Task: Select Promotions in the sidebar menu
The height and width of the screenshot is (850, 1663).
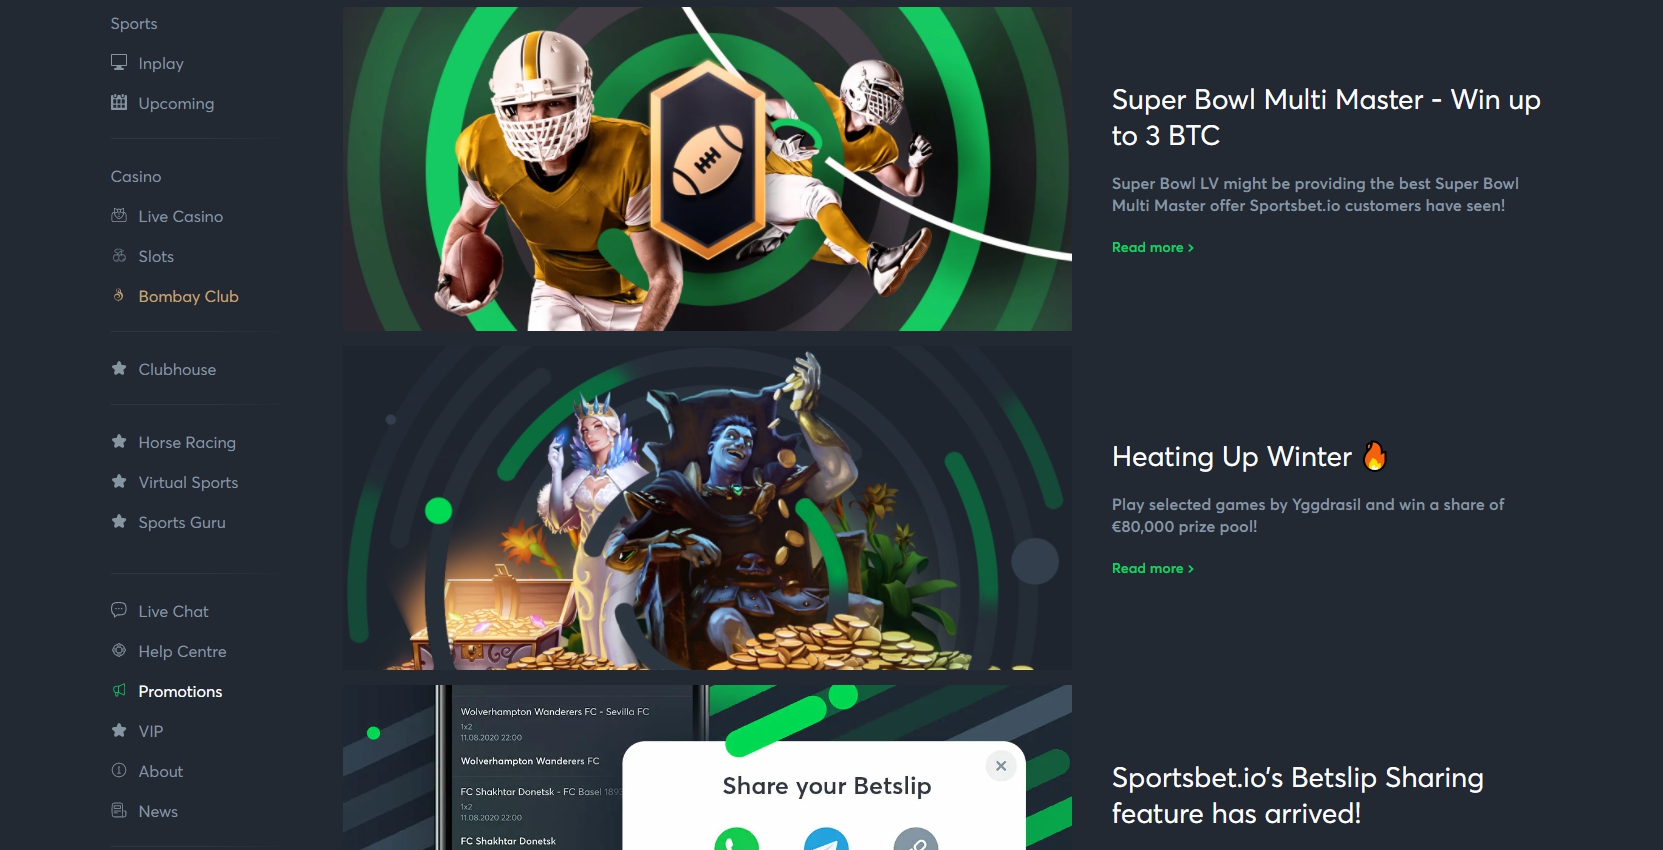Action: coord(180,691)
